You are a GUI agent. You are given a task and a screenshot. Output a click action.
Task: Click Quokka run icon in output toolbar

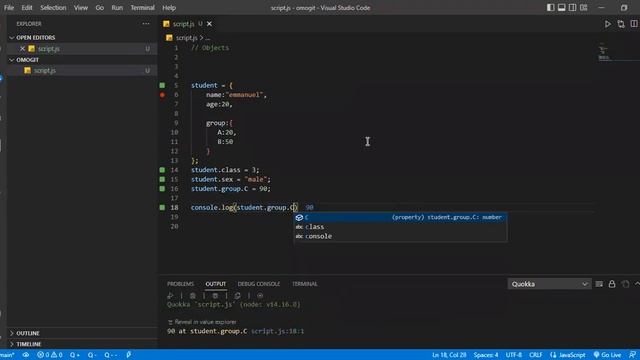point(170,296)
